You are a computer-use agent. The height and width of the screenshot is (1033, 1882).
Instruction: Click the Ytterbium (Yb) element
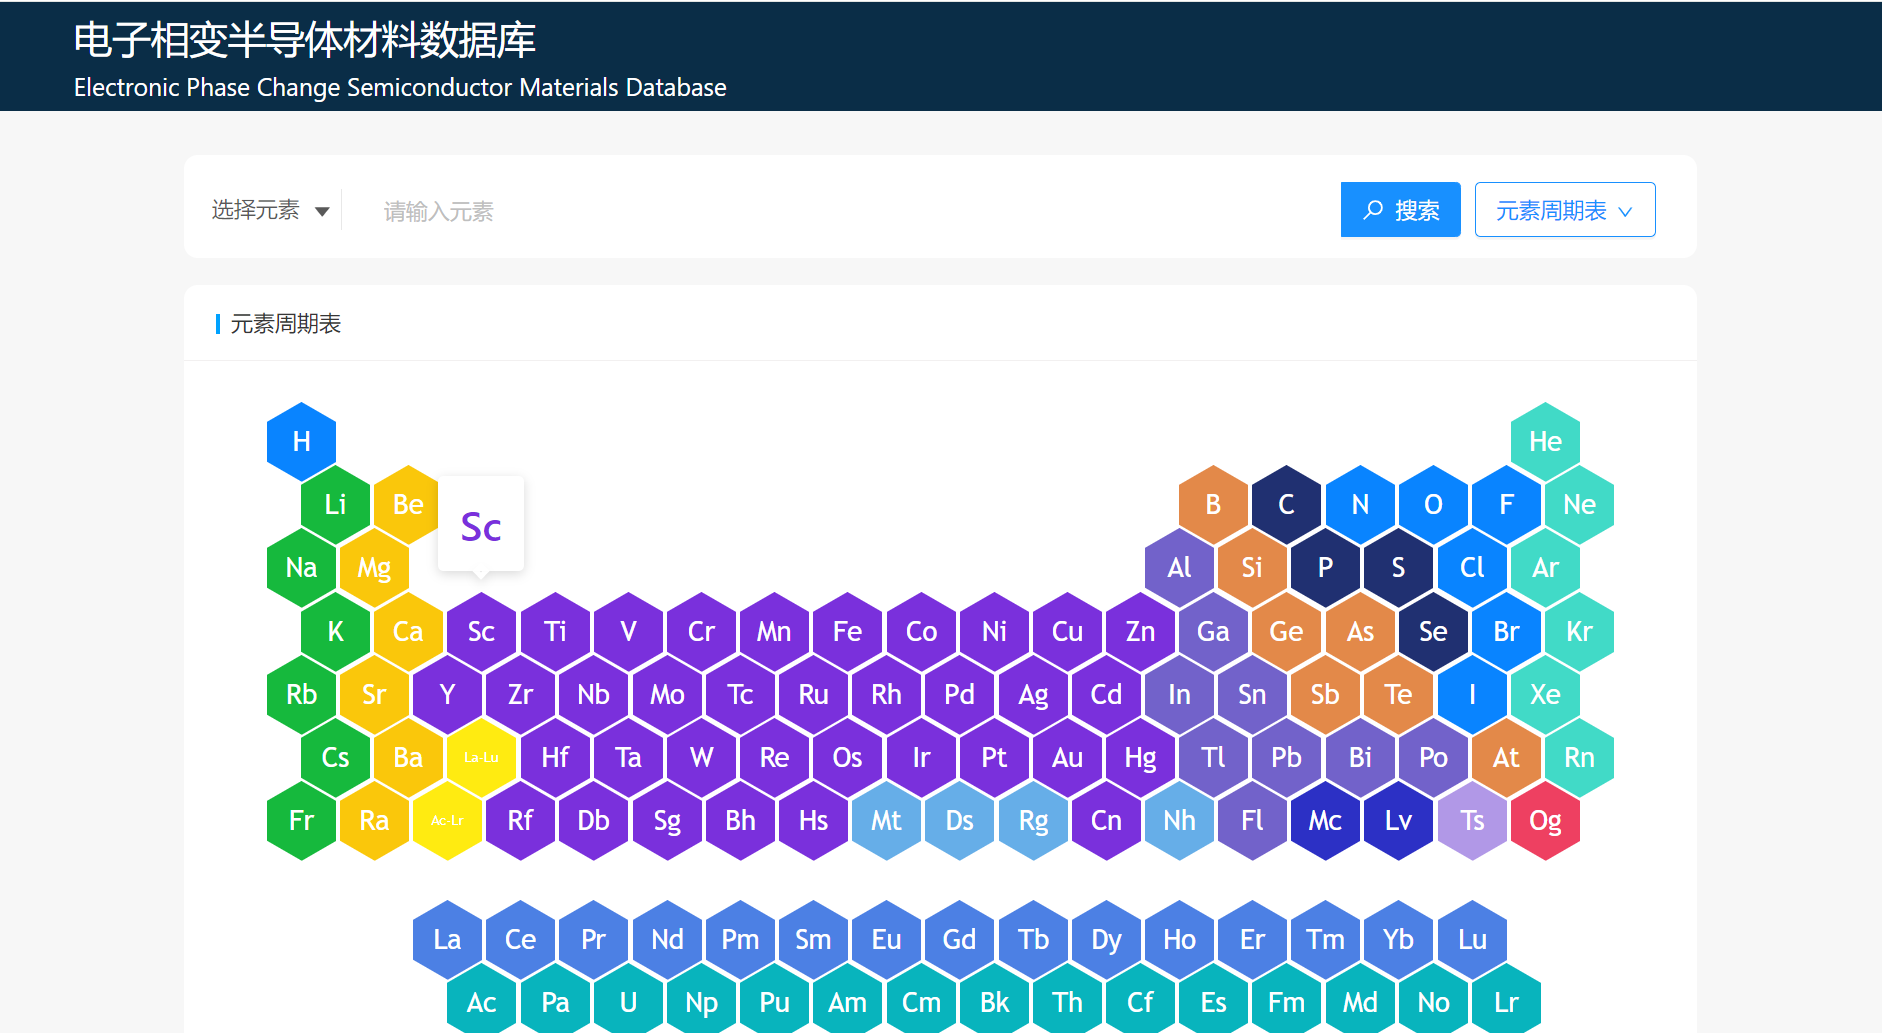[x=1398, y=939]
